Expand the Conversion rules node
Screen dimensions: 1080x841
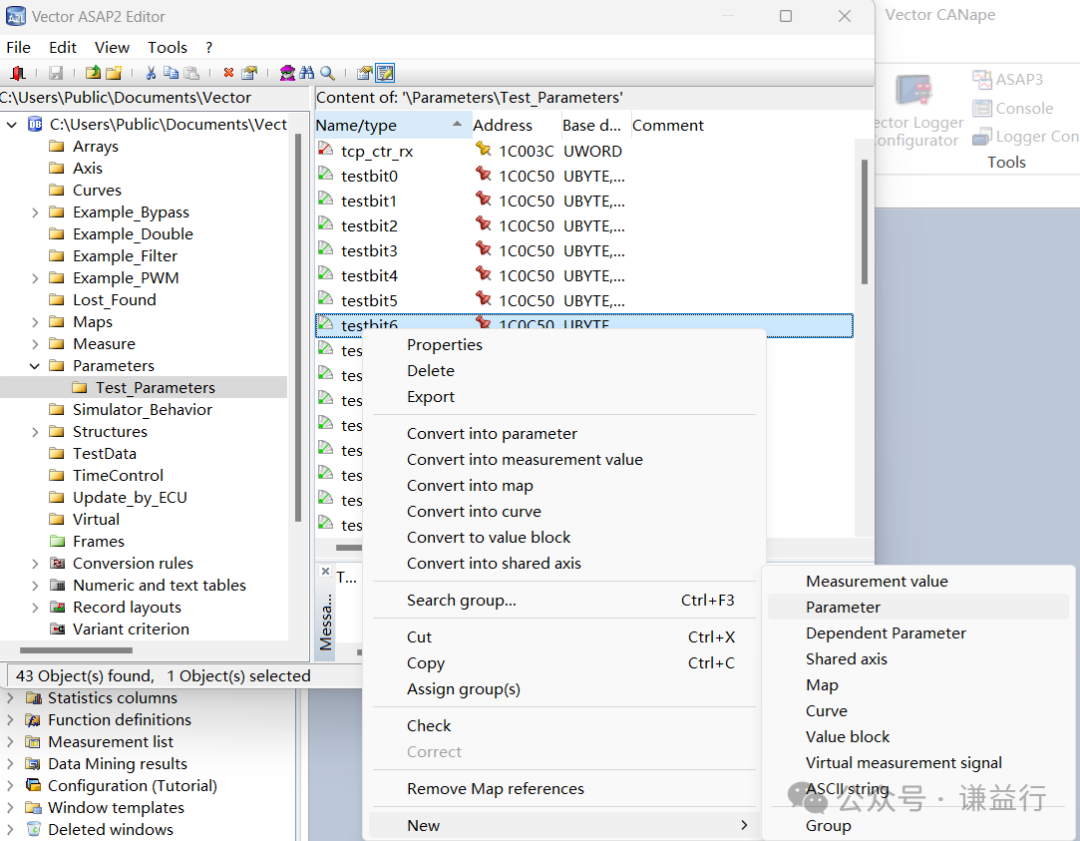point(34,563)
